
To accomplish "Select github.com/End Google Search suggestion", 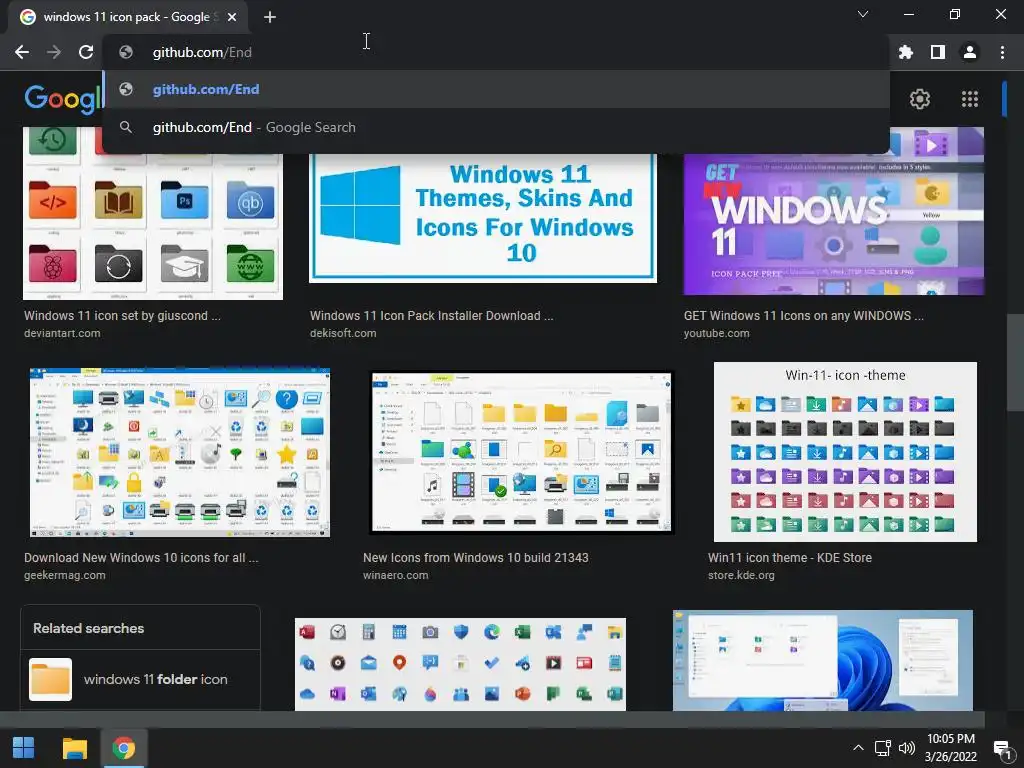I will (x=496, y=127).
